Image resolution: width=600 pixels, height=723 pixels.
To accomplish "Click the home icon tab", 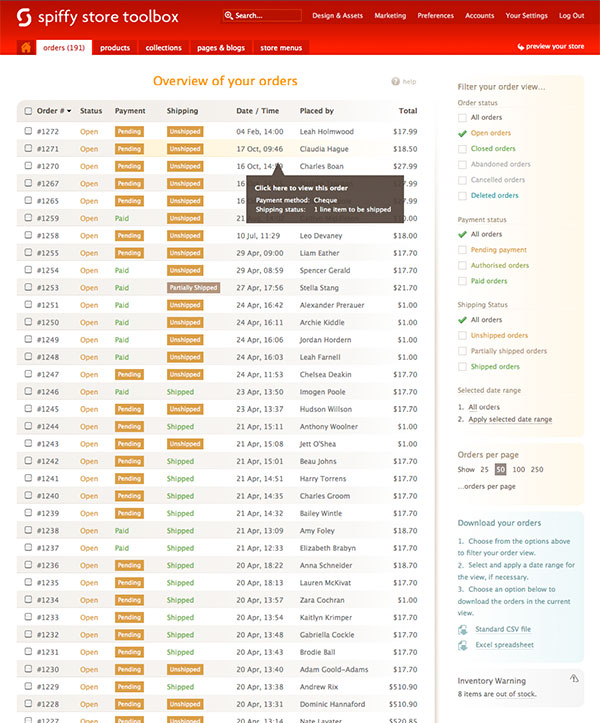I will pyautogui.click(x=26, y=47).
